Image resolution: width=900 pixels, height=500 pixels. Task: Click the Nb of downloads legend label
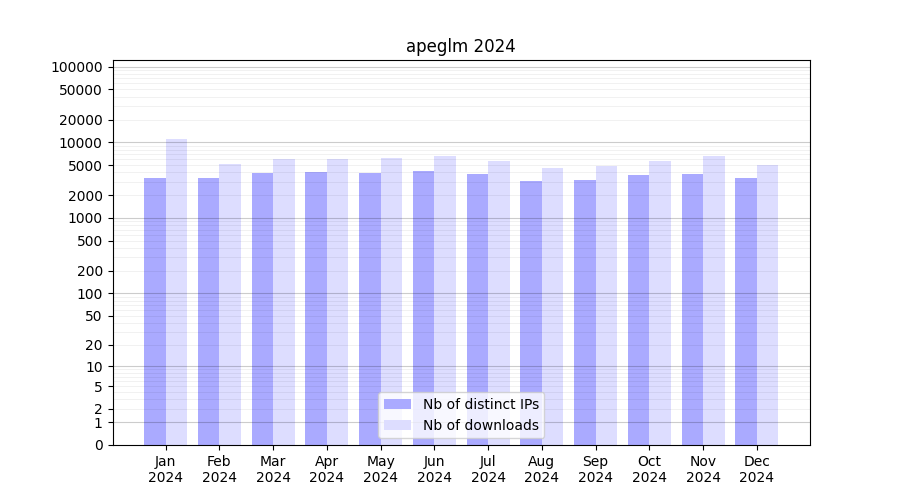tap(480, 425)
